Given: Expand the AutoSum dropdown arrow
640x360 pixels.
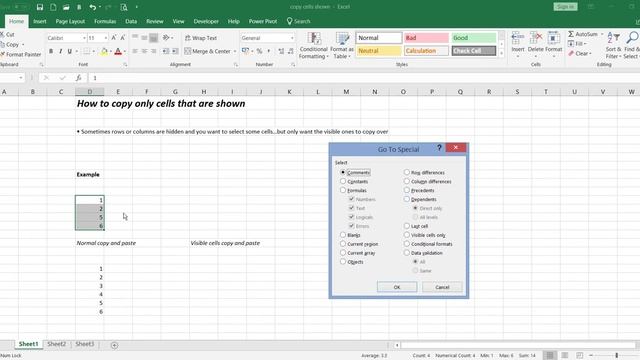Looking at the screenshot, I should coord(602,34).
